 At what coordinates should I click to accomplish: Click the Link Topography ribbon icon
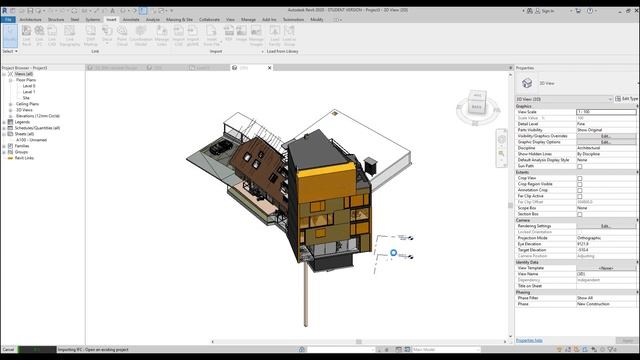[x=70, y=36]
